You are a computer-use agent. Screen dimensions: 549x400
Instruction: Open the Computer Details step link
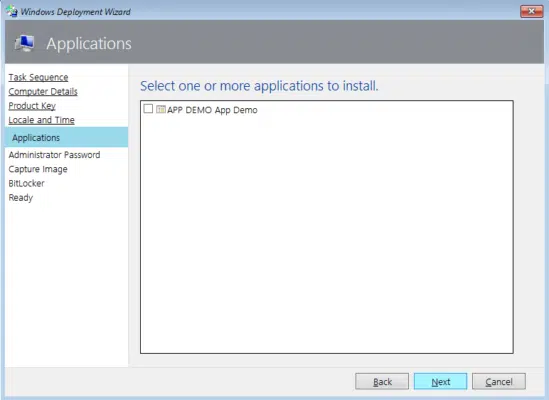point(43,91)
